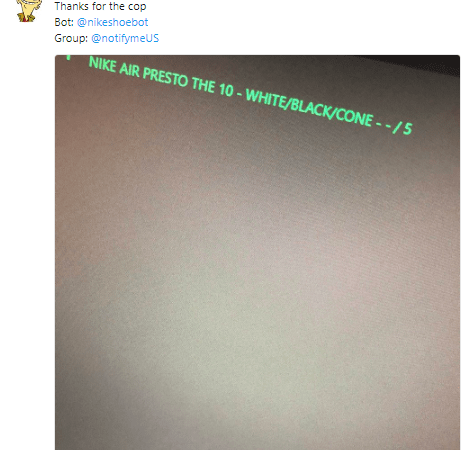The height and width of the screenshot is (450, 466).
Task: Click the word 'AIR' in green
Action: tap(129, 70)
